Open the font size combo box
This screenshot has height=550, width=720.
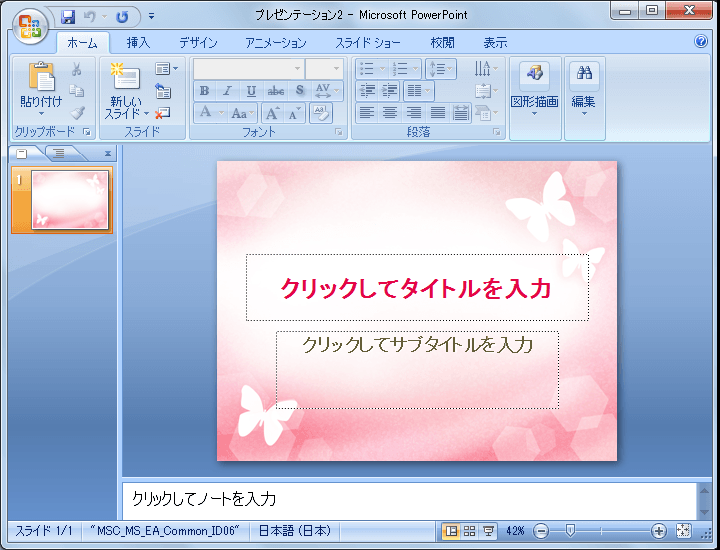[324, 69]
